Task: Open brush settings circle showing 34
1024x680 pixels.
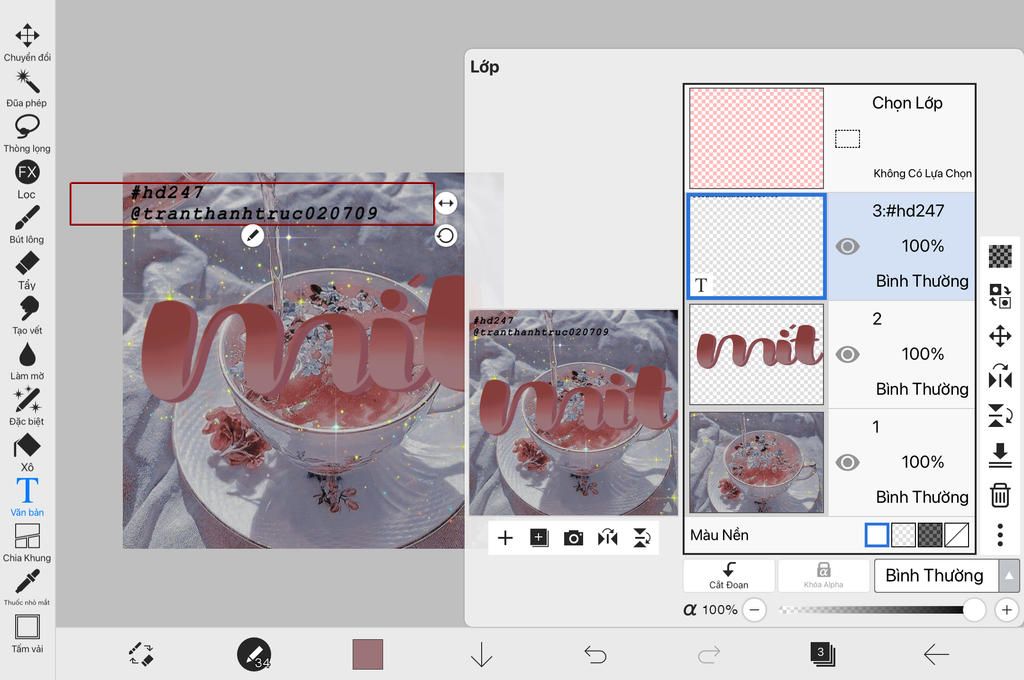Action: click(x=254, y=654)
